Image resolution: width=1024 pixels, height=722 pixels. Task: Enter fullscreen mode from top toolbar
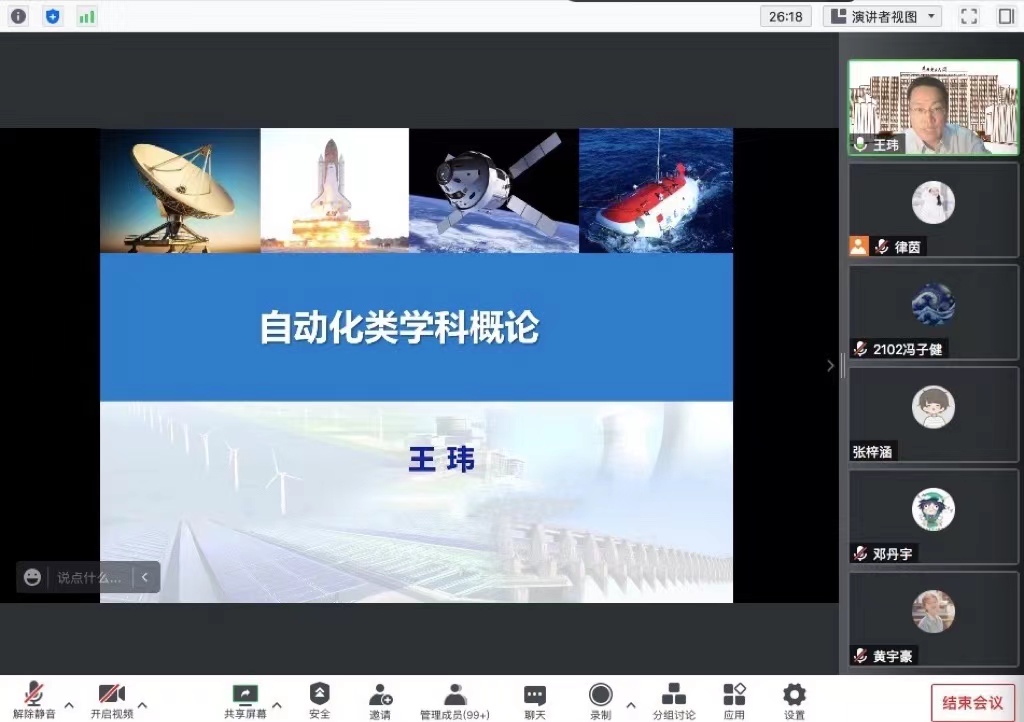point(968,16)
